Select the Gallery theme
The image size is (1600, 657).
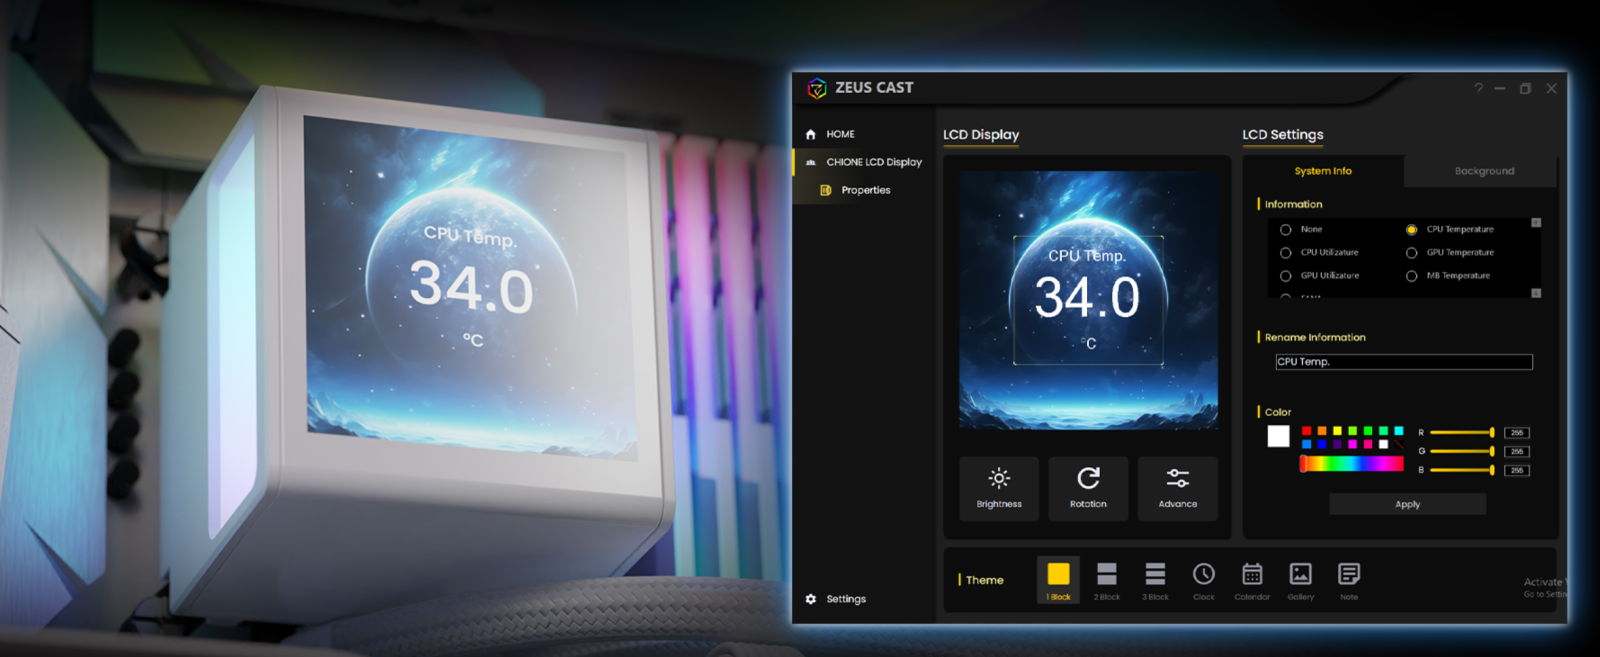point(1300,580)
